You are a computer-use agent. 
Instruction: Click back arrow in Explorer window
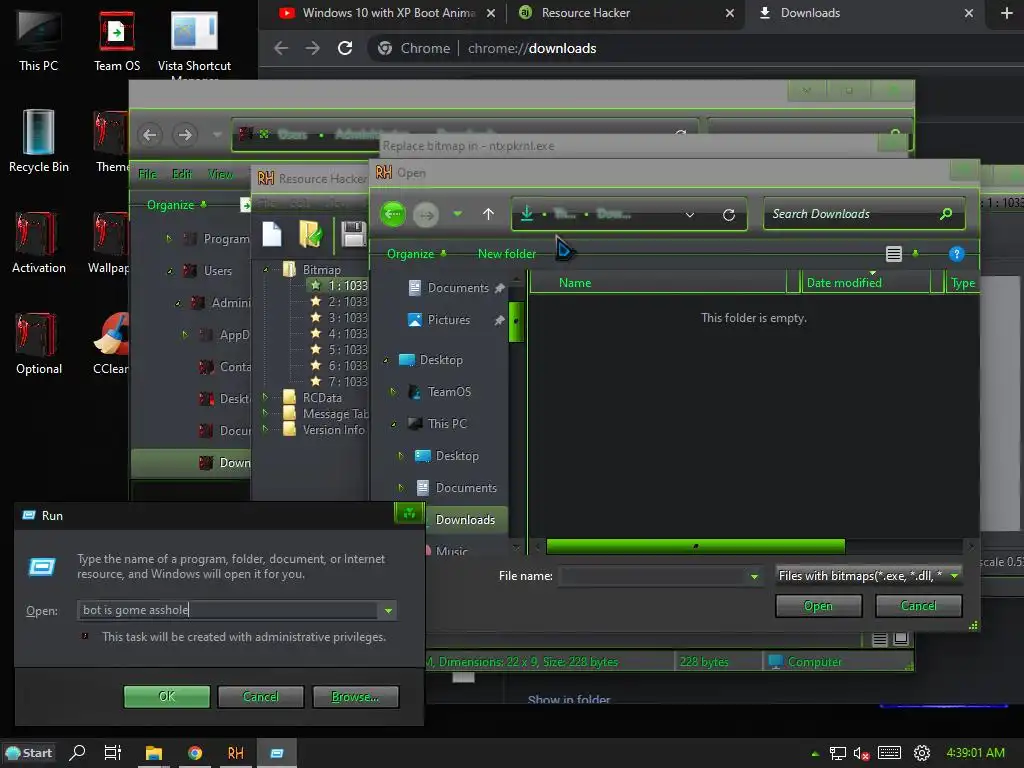pyautogui.click(x=150, y=135)
